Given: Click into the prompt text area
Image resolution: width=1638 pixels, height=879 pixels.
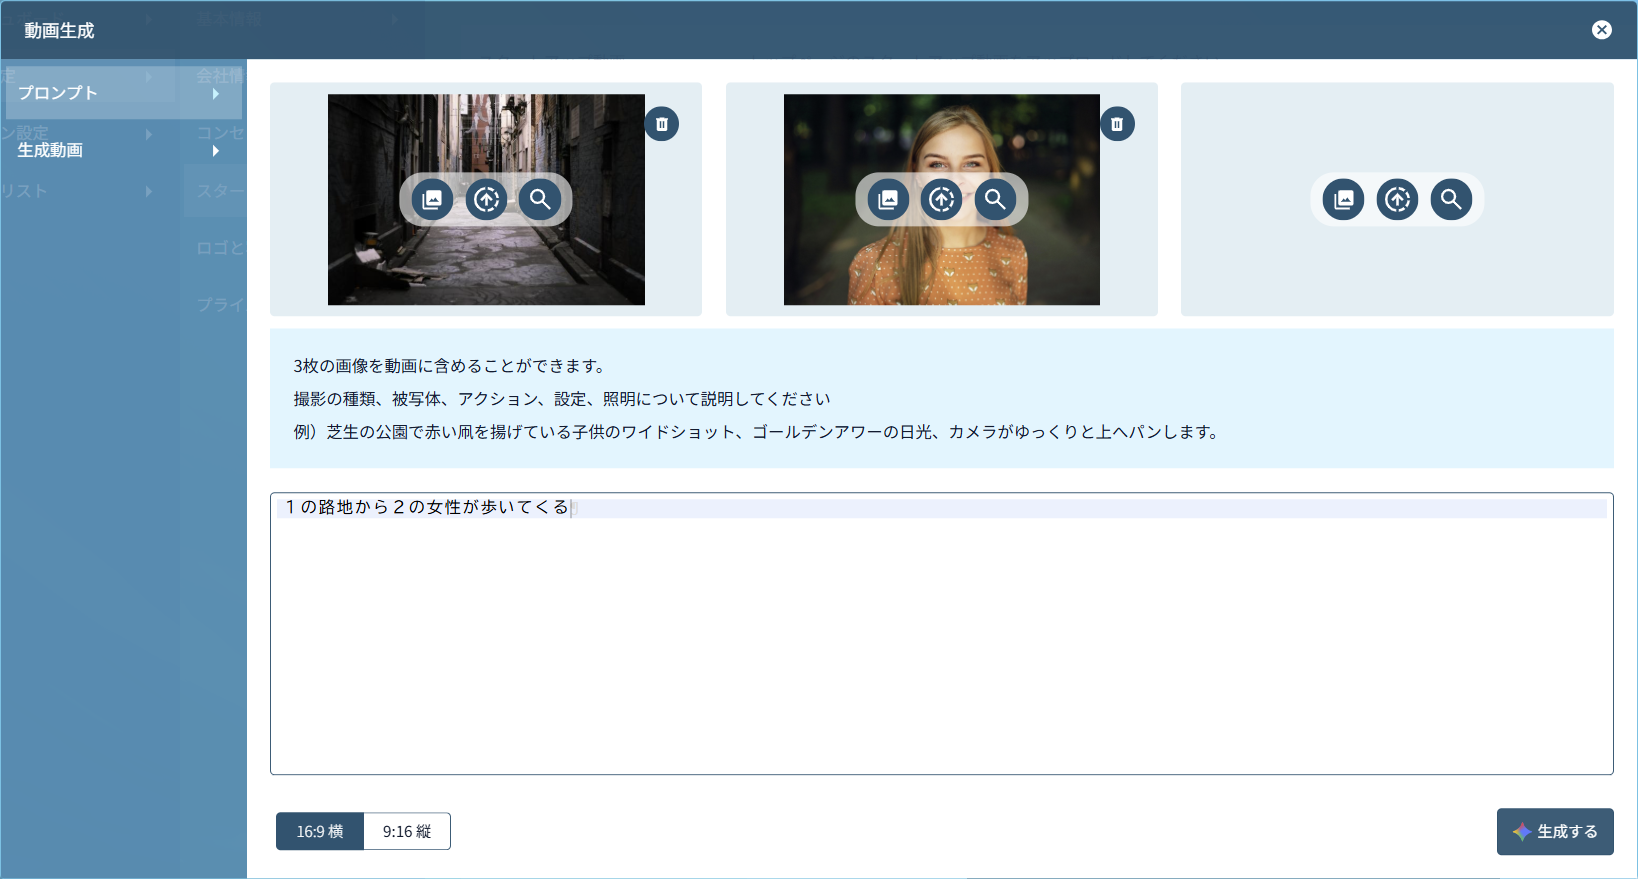Looking at the screenshot, I should [941, 633].
